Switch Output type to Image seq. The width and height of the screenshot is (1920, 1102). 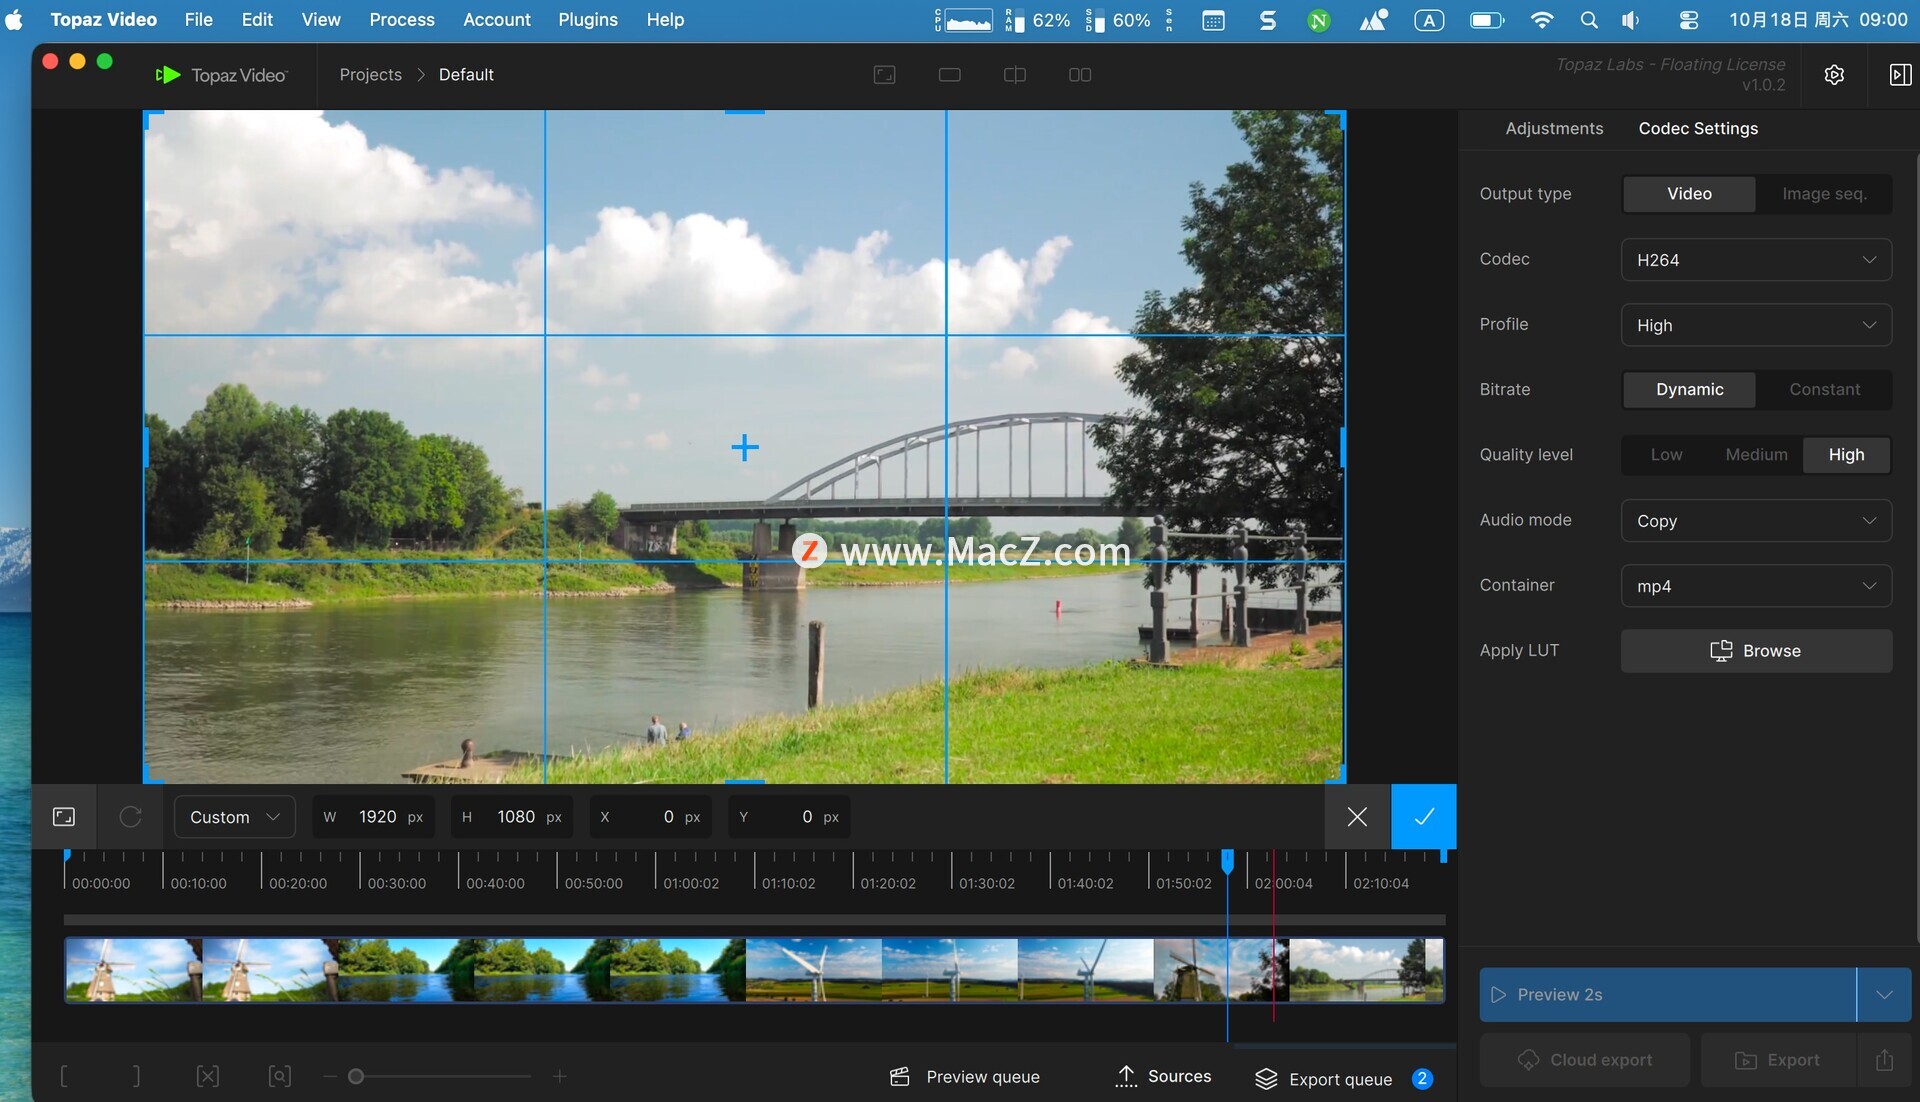(x=1824, y=194)
